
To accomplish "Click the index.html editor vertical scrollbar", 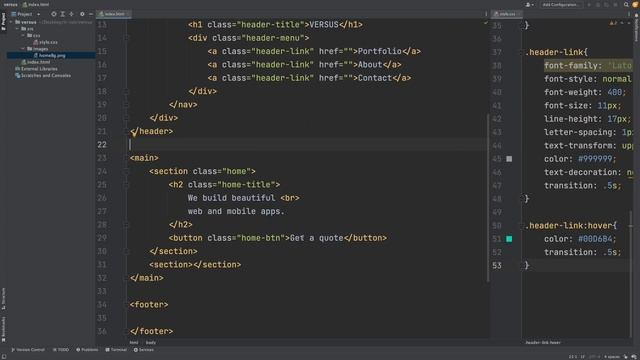I will click(x=488, y=198).
